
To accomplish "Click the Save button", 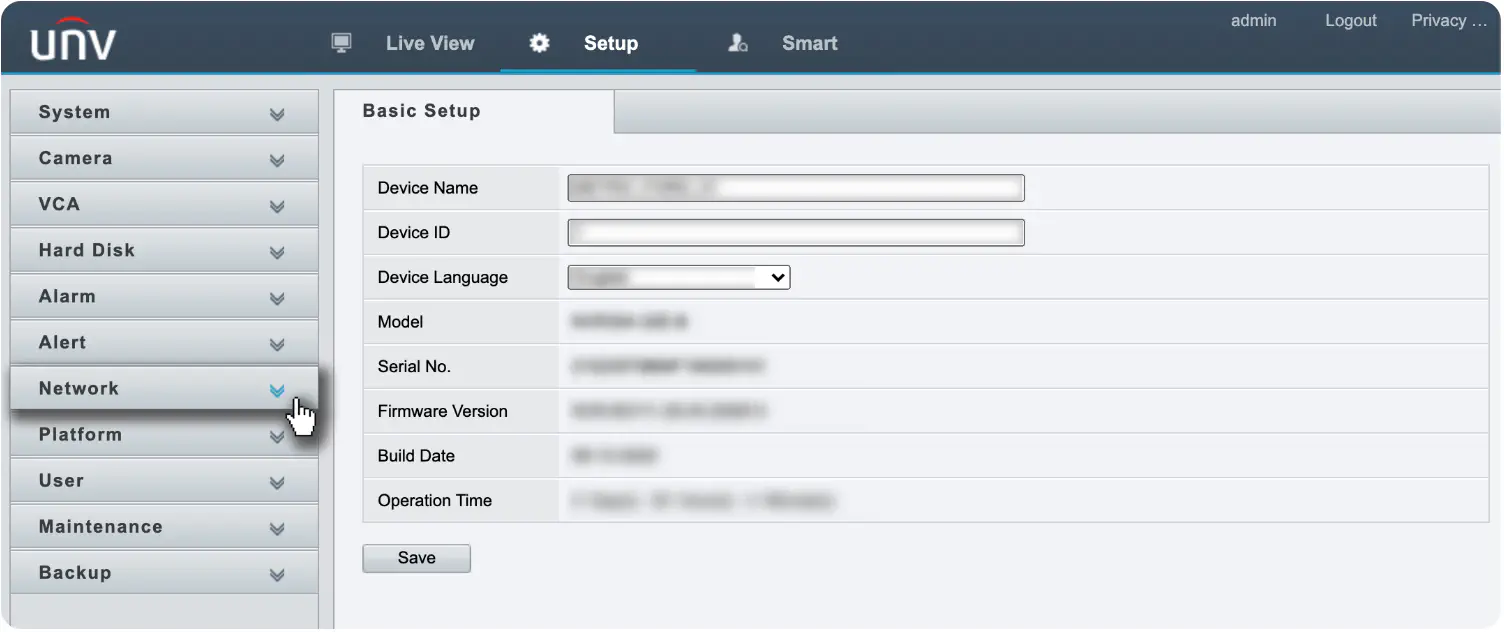I will (x=416, y=558).
